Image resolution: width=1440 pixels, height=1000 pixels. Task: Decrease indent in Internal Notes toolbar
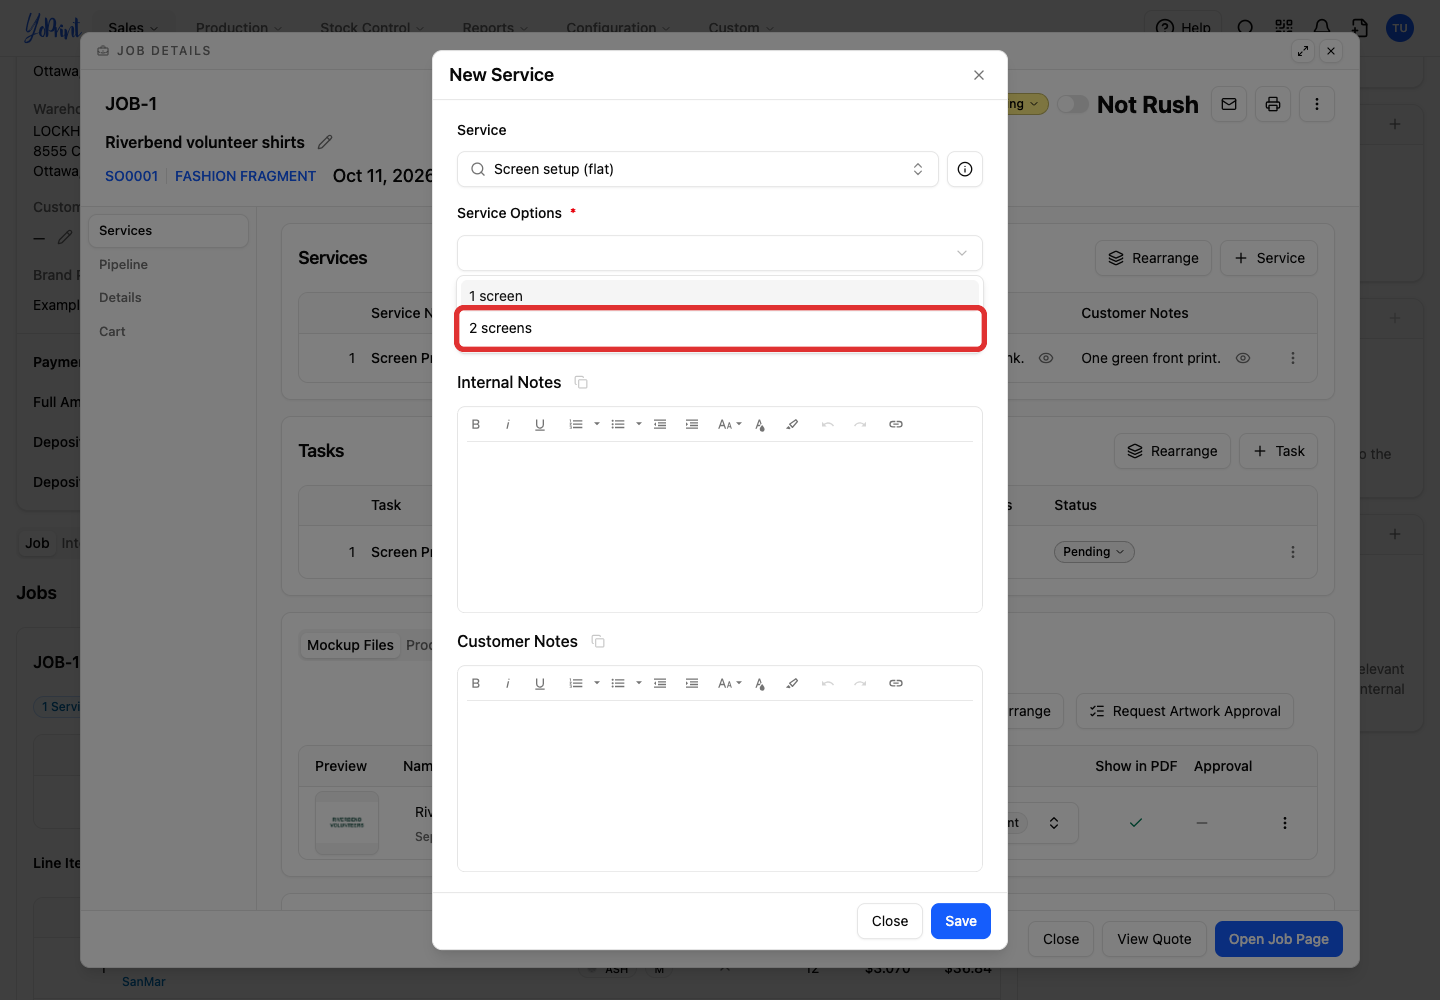(660, 424)
